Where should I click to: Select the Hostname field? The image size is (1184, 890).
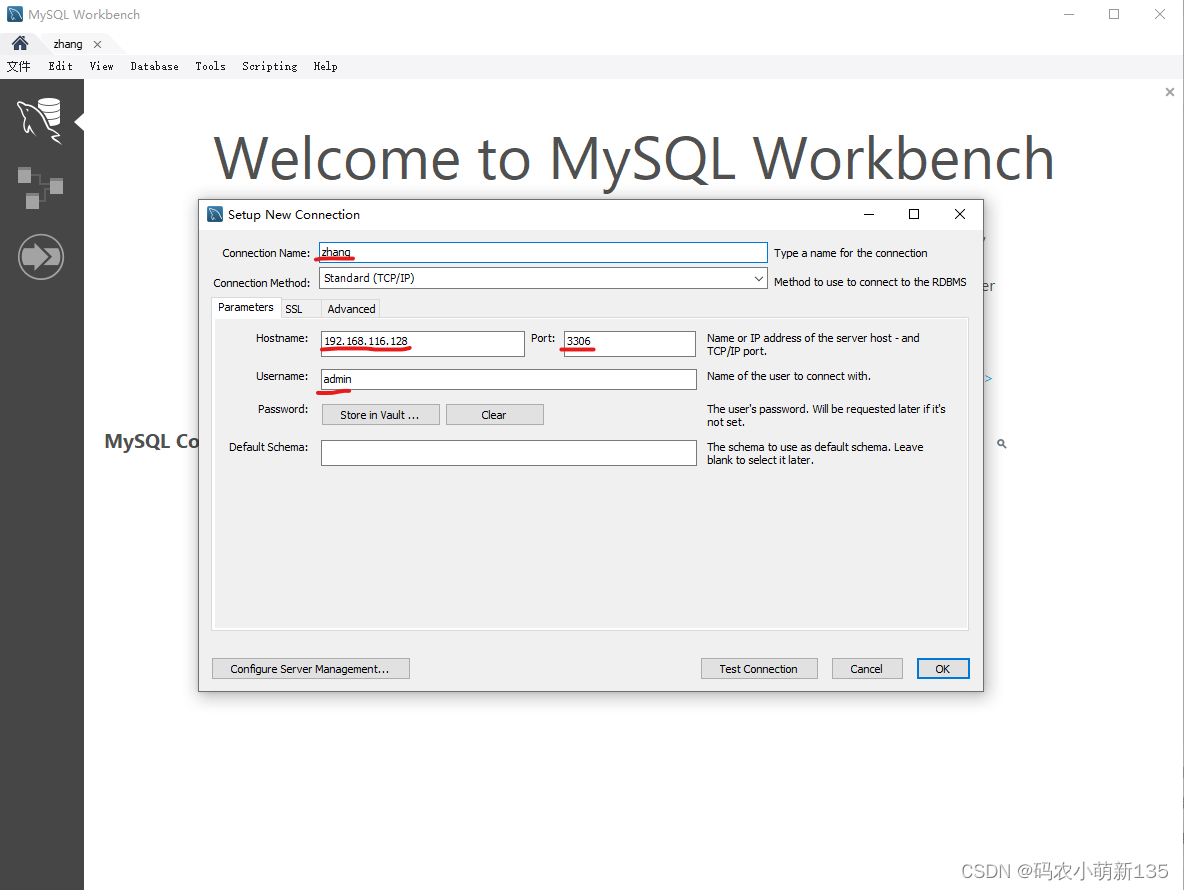coord(422,343)
